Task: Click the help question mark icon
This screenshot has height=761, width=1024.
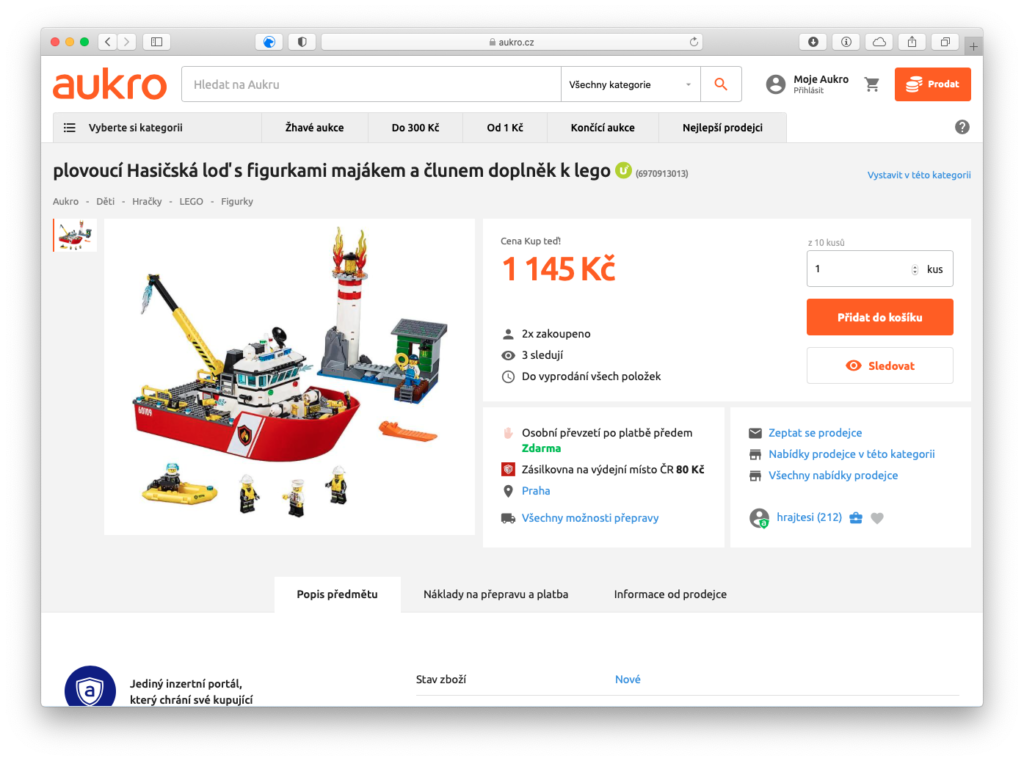Action: (x=962, y=127)
